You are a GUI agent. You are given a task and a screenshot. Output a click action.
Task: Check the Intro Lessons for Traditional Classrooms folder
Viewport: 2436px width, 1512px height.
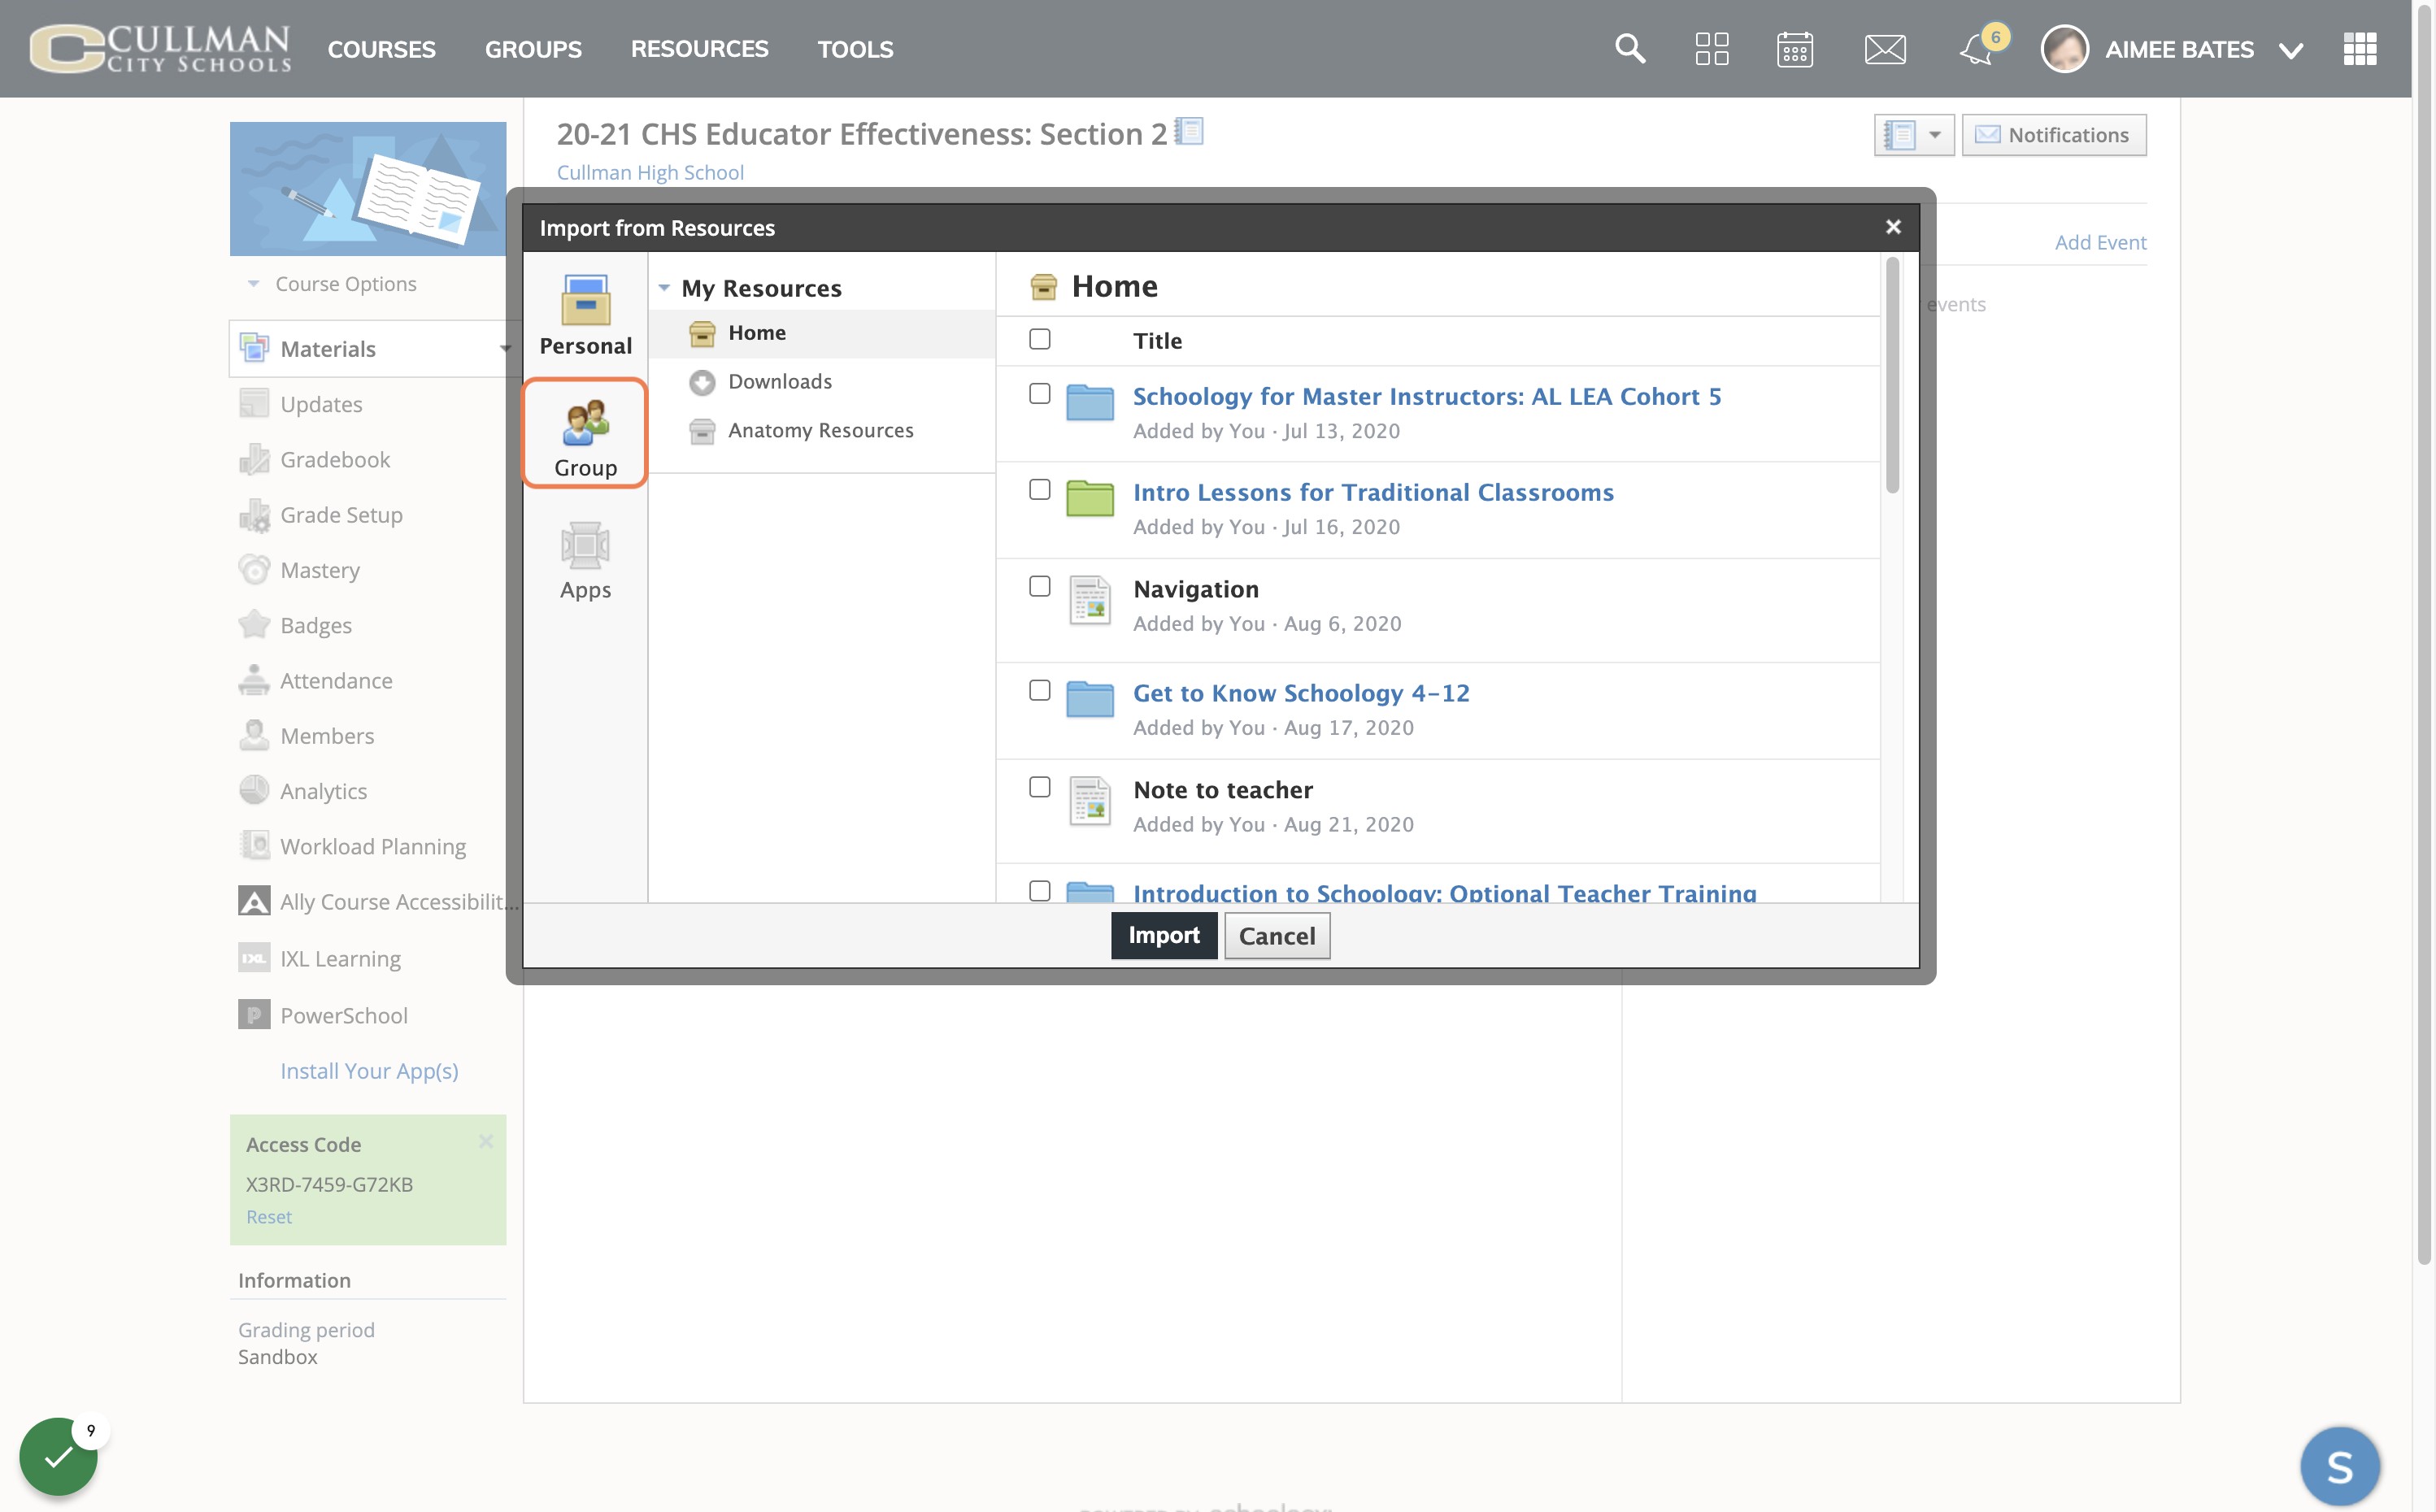point(1040,489)
